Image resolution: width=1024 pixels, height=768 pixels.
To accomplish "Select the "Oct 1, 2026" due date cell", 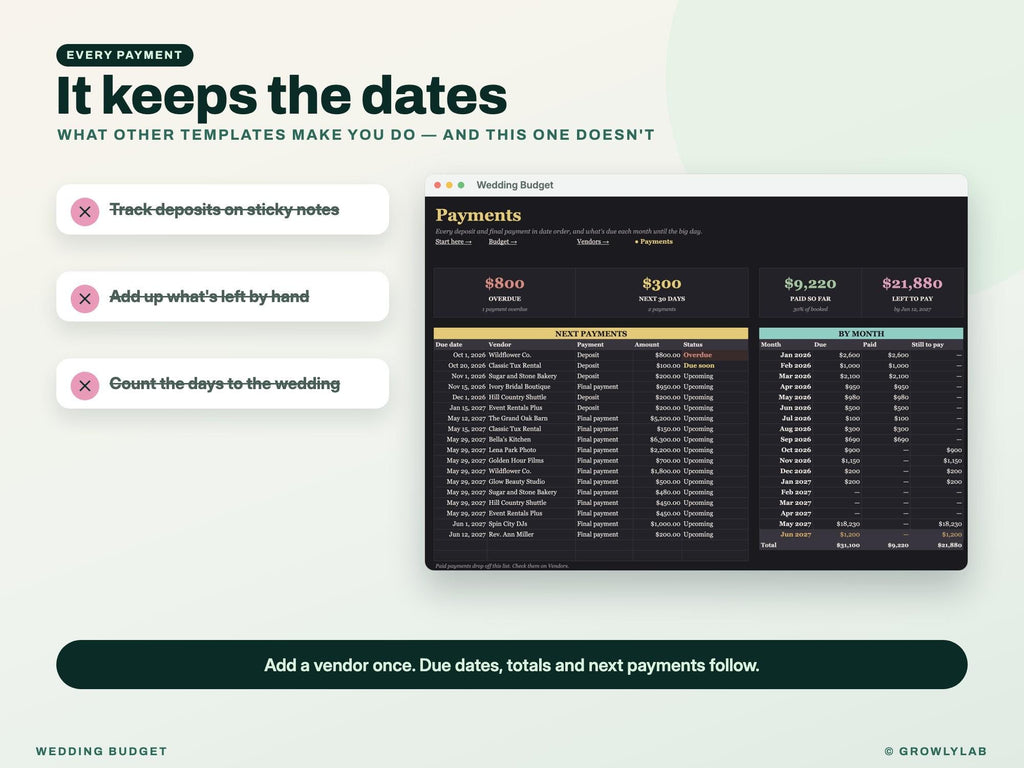I will [x=469, y=355].
